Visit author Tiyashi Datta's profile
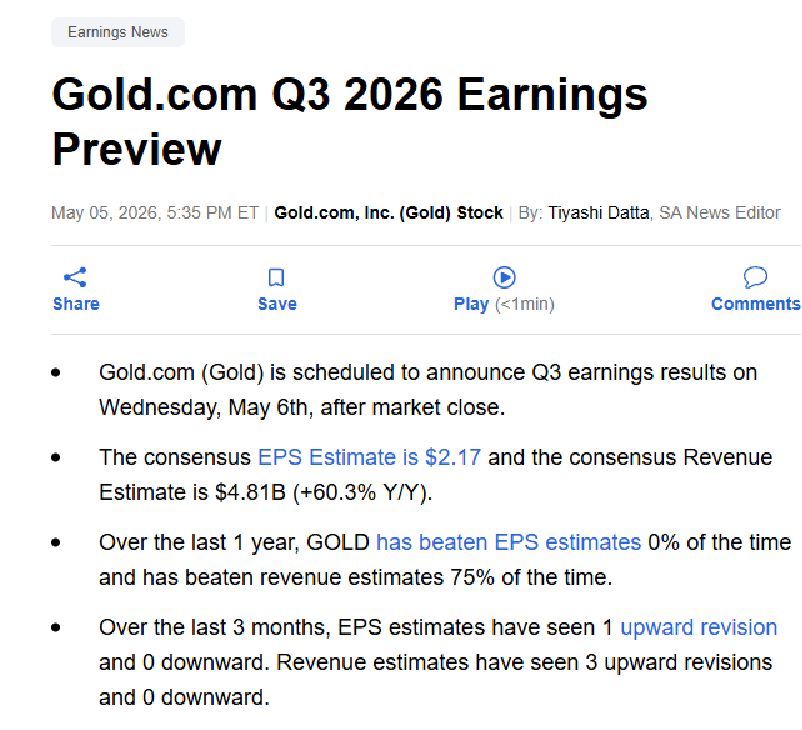 tap(598, 213)
